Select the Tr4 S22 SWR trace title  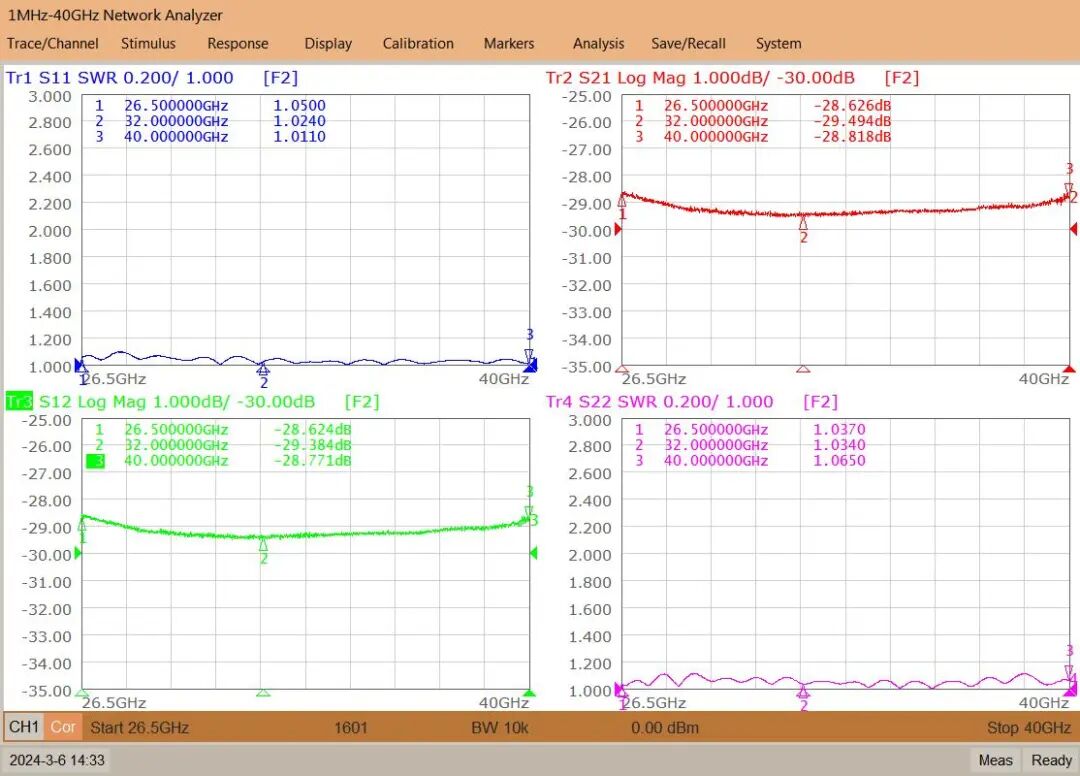point(659,401)
